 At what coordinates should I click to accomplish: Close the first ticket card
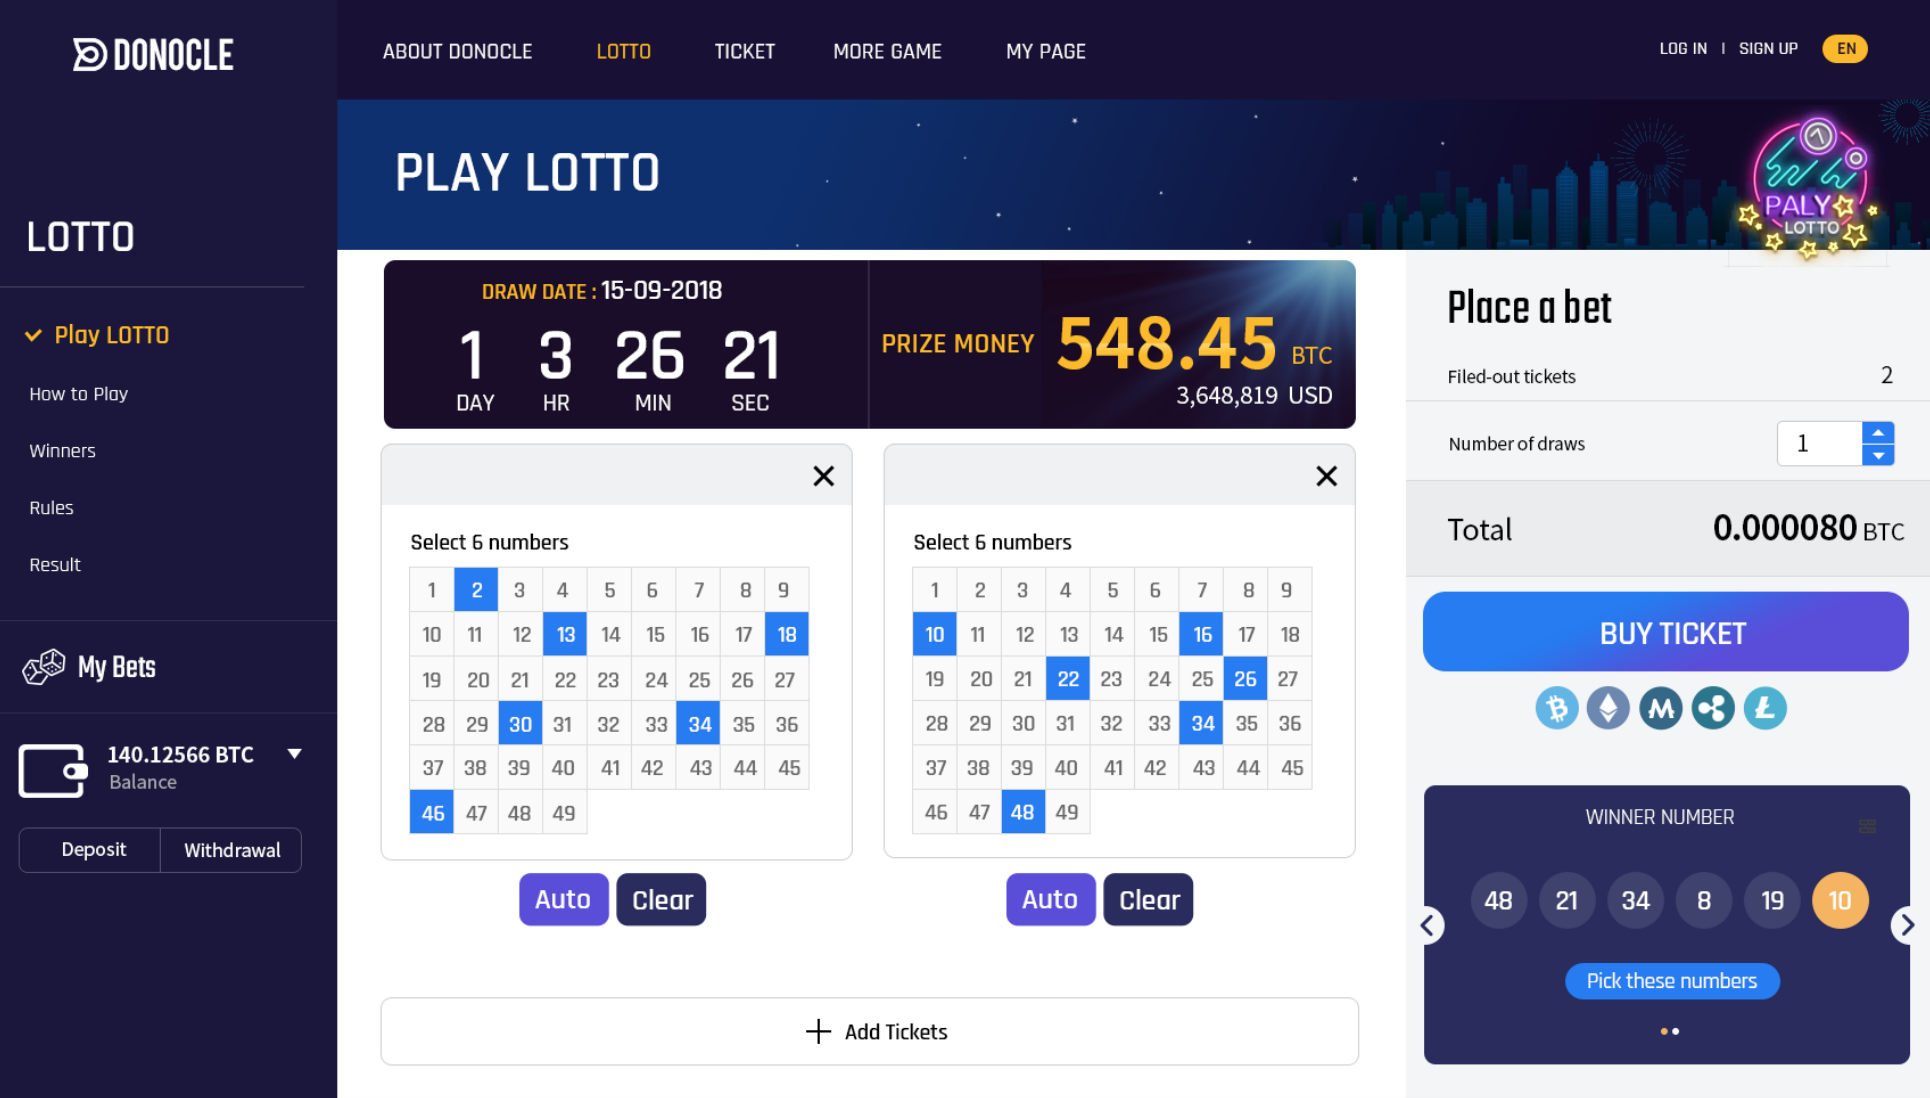coord(824,476)
